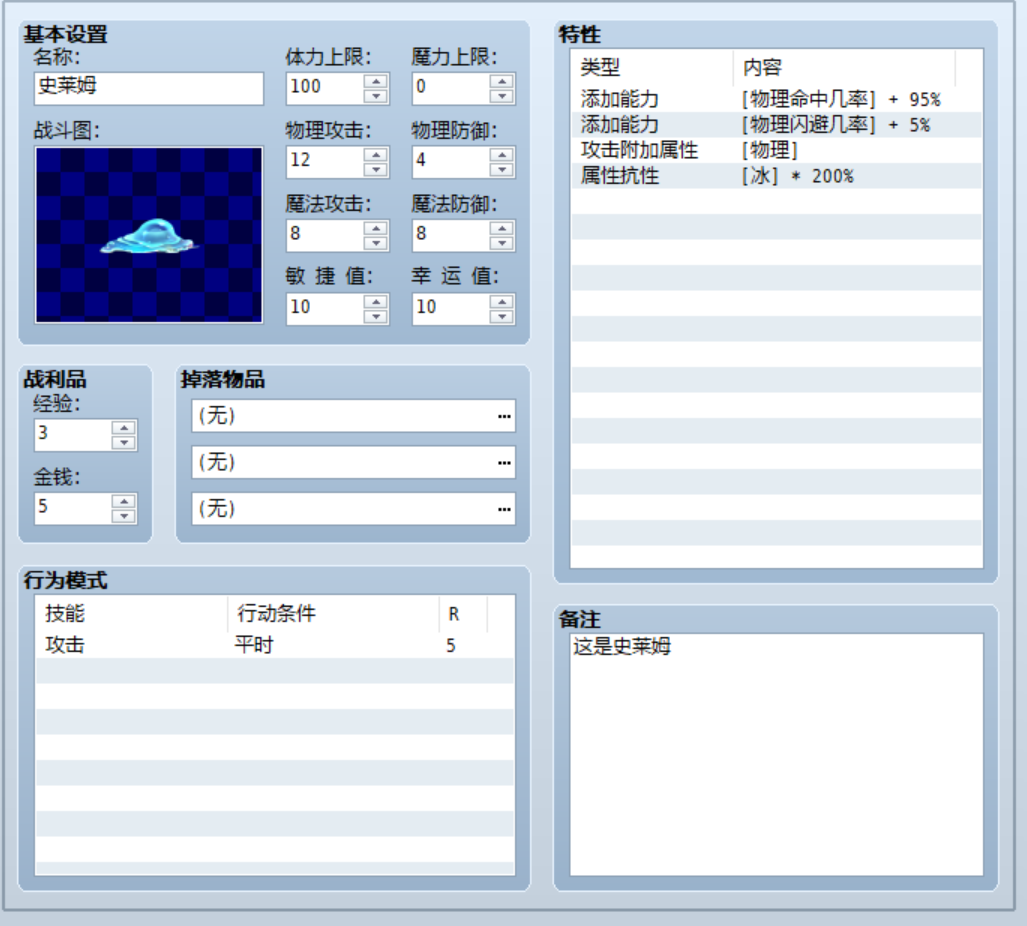
Task: Click the 物理防御 value field showing 4
Action: coord(451,162)
